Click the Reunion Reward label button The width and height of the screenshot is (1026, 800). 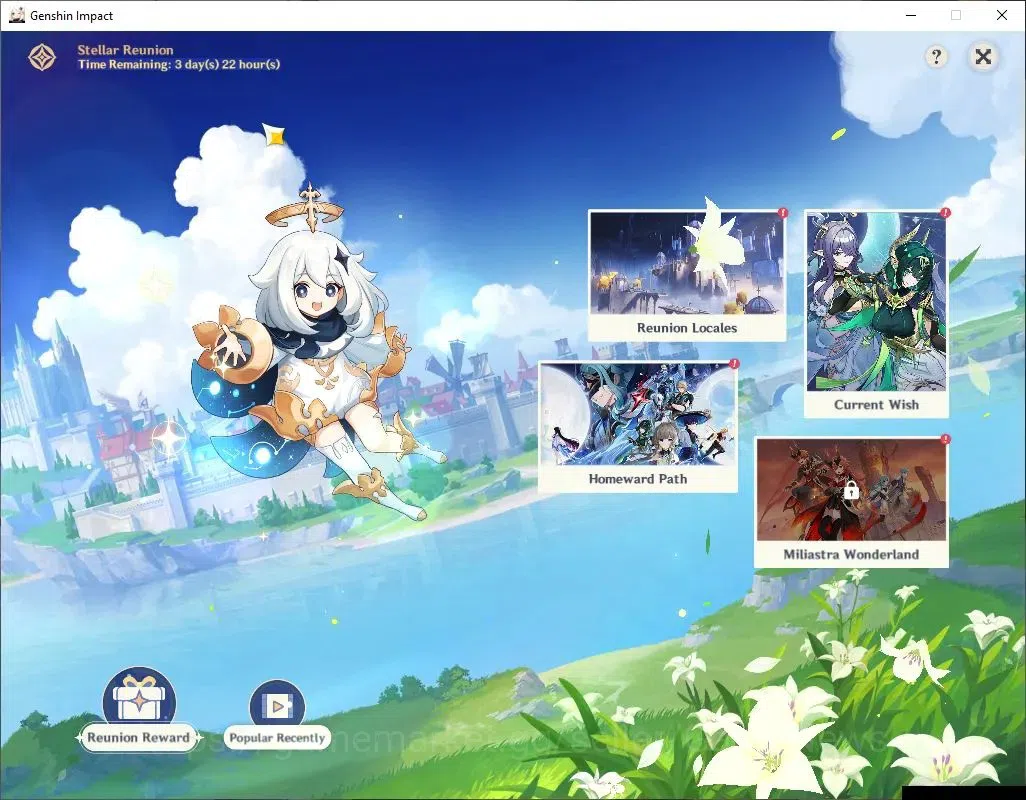[x=139, y=738]
